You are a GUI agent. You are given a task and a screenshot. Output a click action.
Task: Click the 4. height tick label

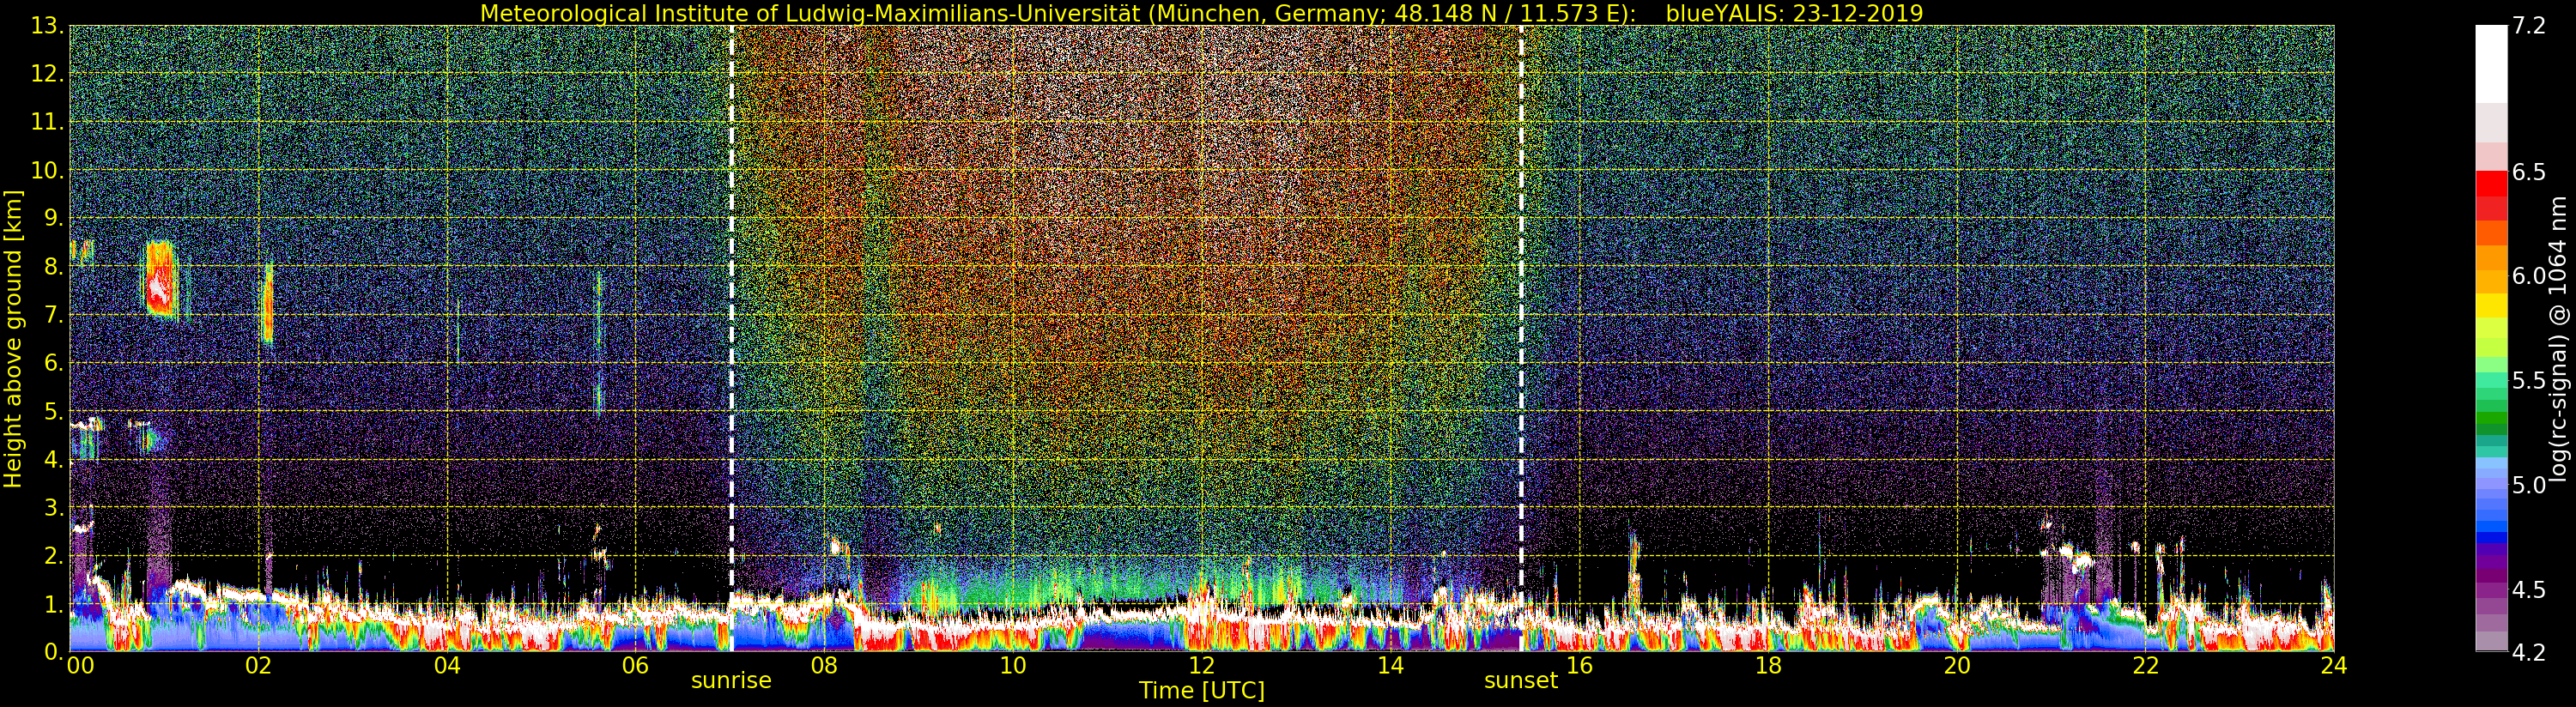54,460
